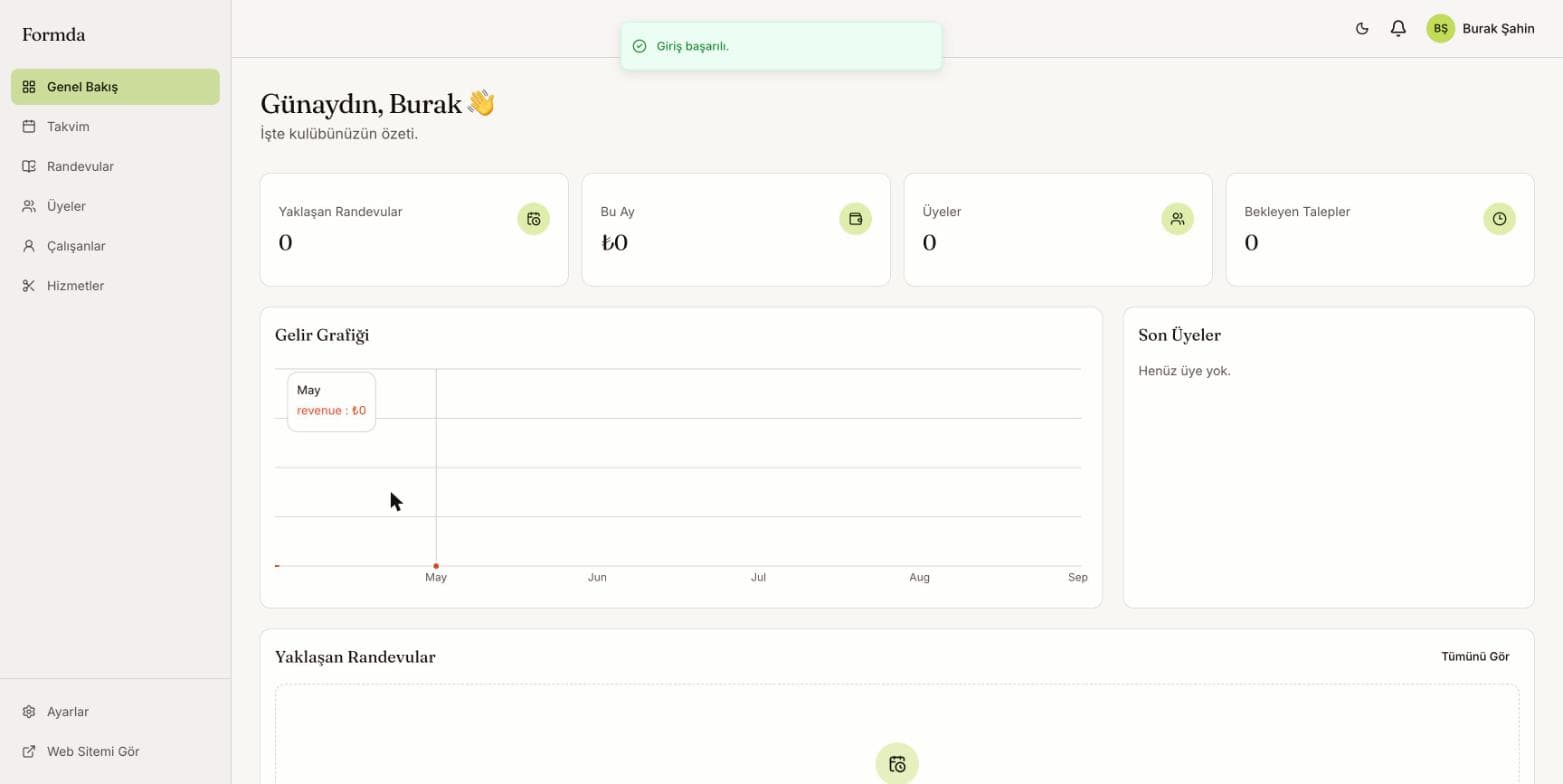
Task: Open Ayarlar settings
Action: (x=115, y=712)
